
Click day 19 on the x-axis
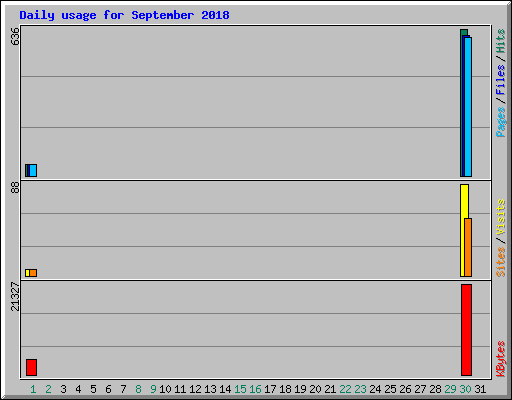[x=300, y=389]
